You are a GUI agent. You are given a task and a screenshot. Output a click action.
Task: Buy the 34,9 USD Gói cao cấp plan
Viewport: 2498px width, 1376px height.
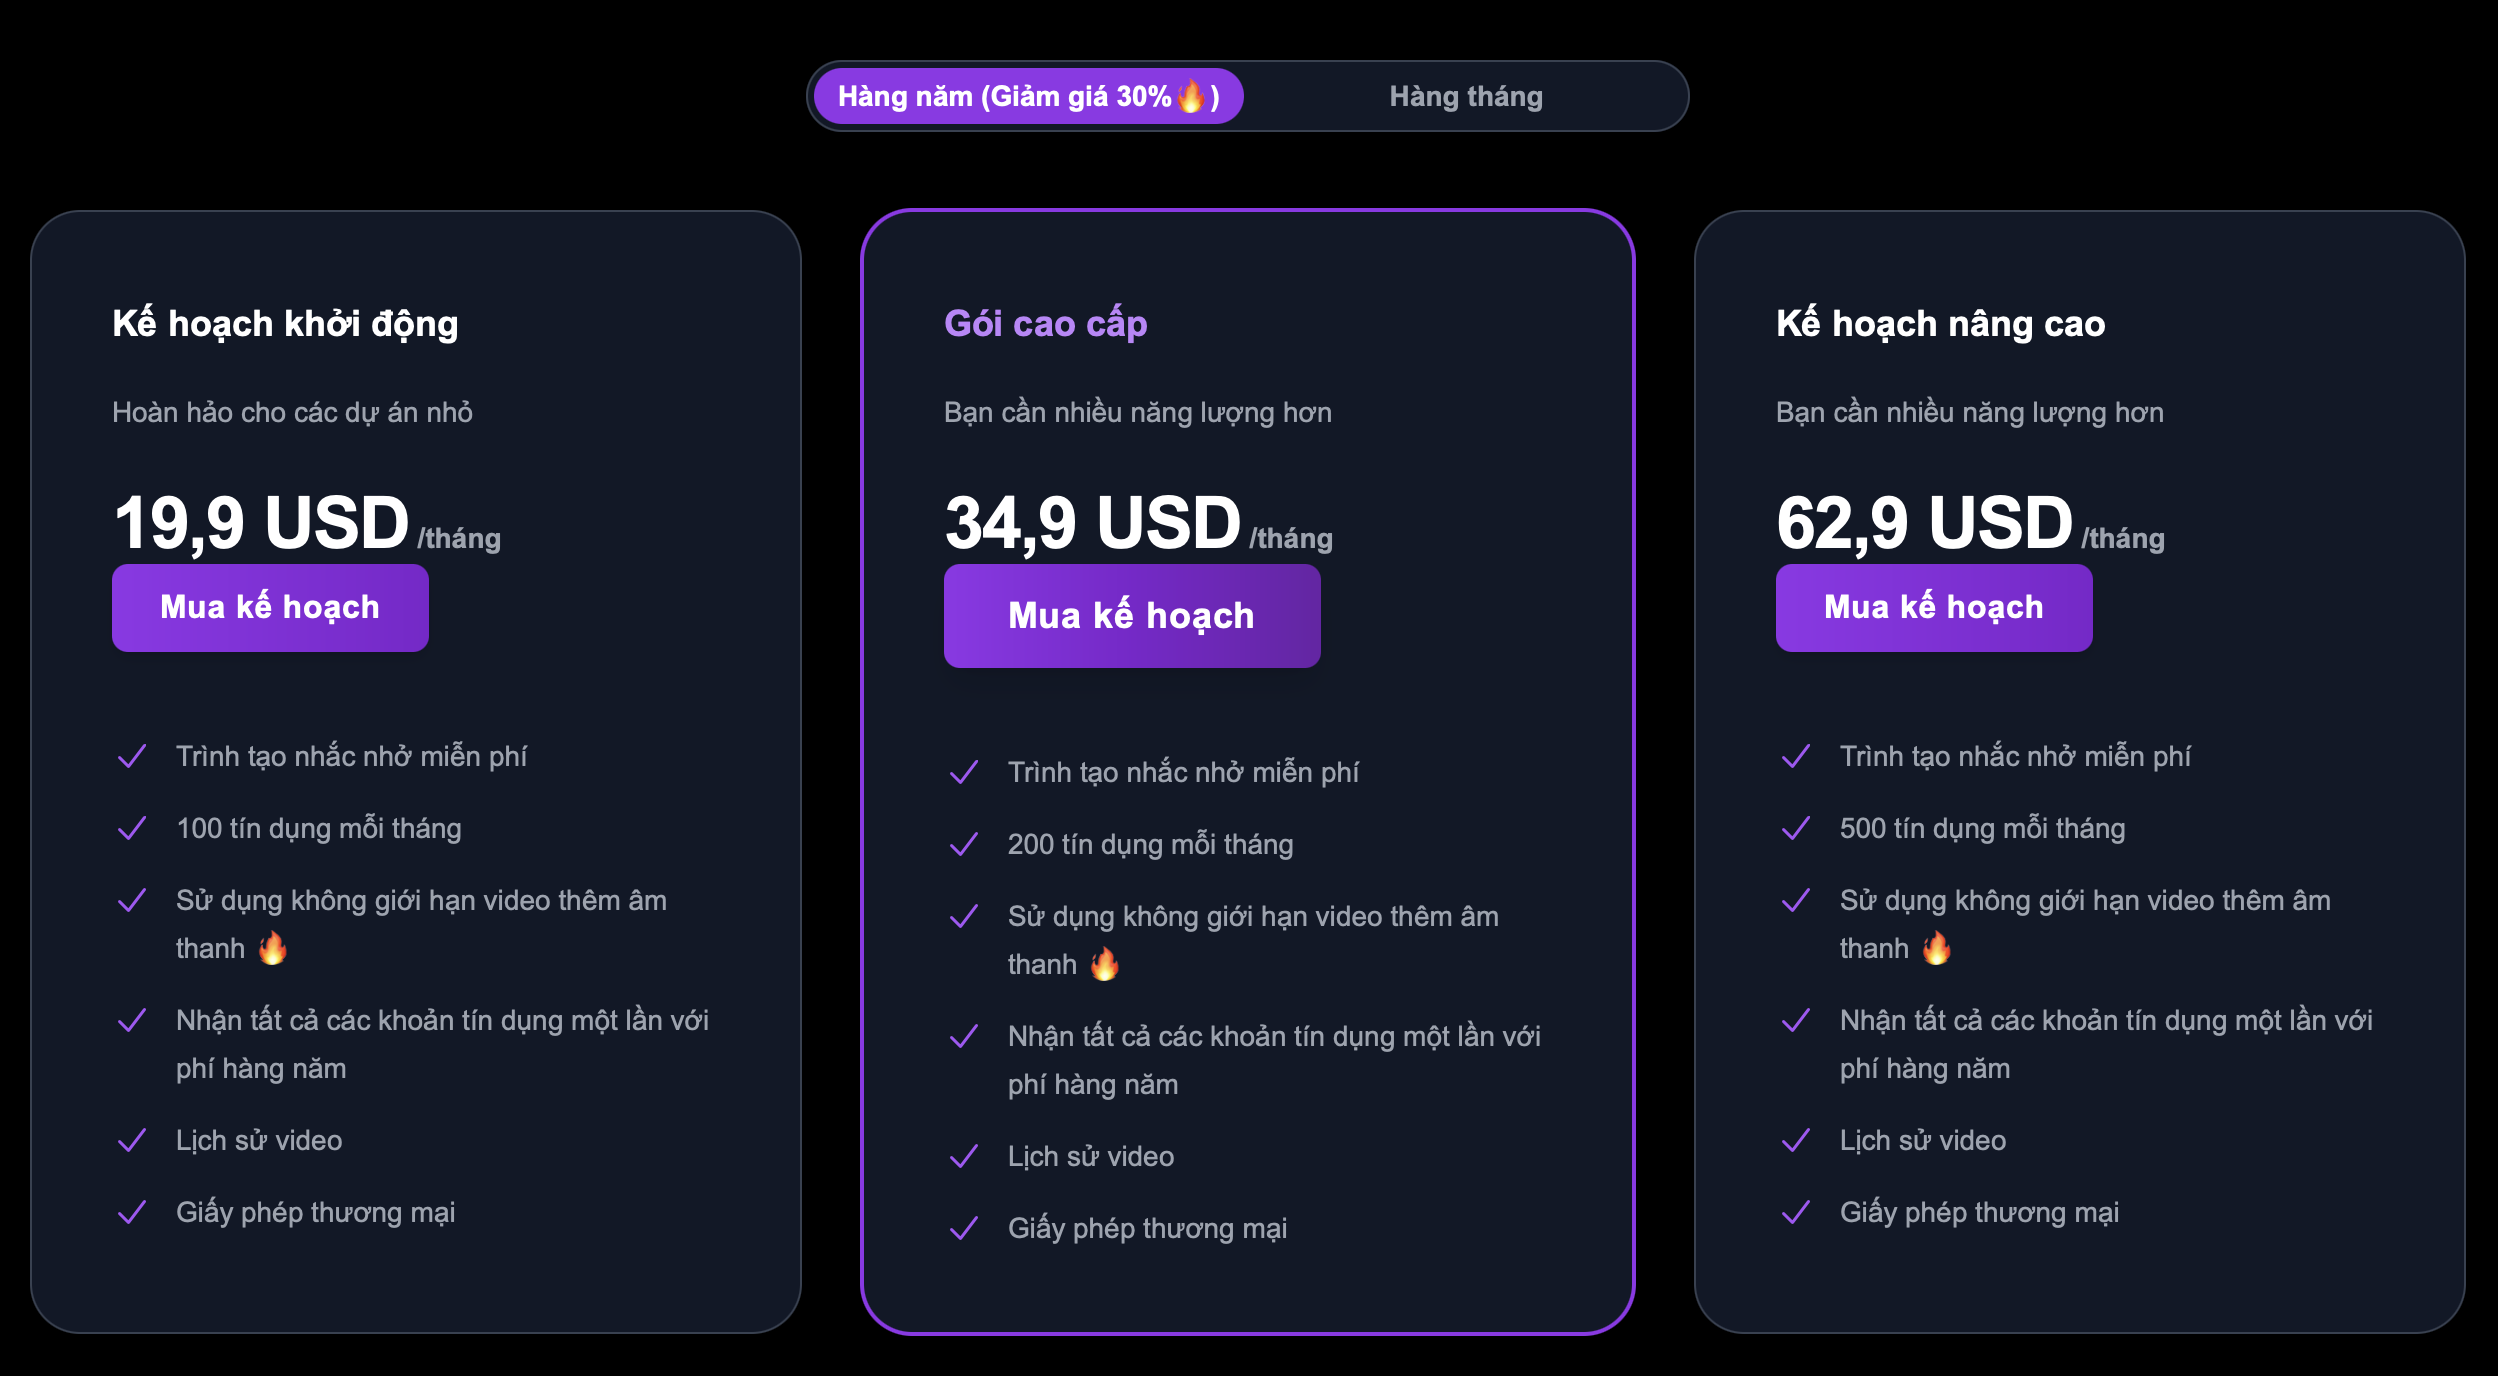(1132, 615)
